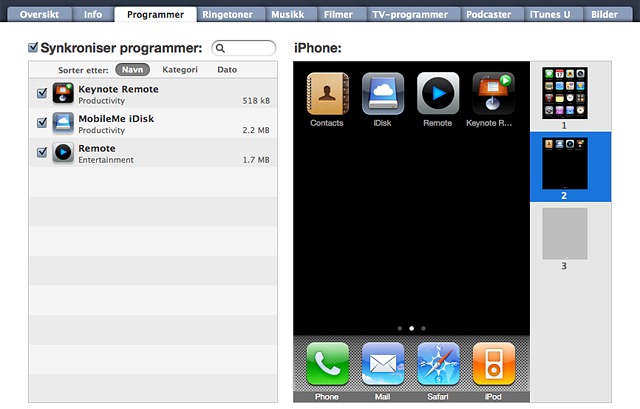
Task: Sort apps by Navn
Action: click(133, 70)
